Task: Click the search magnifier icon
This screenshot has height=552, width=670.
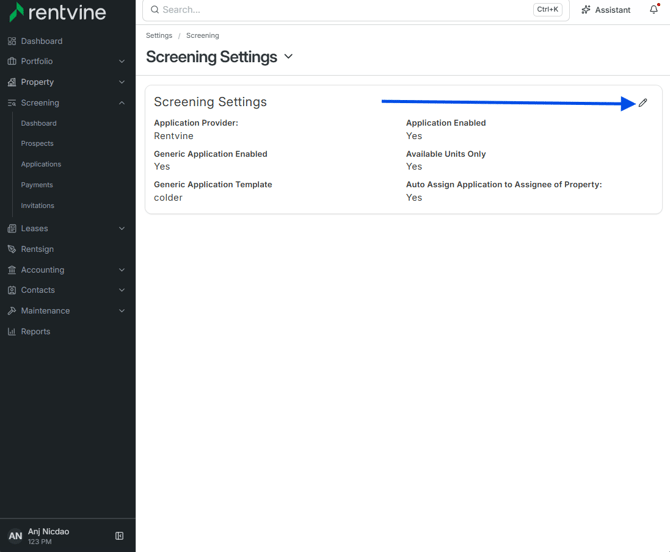Action: click(x=155, y=9)
